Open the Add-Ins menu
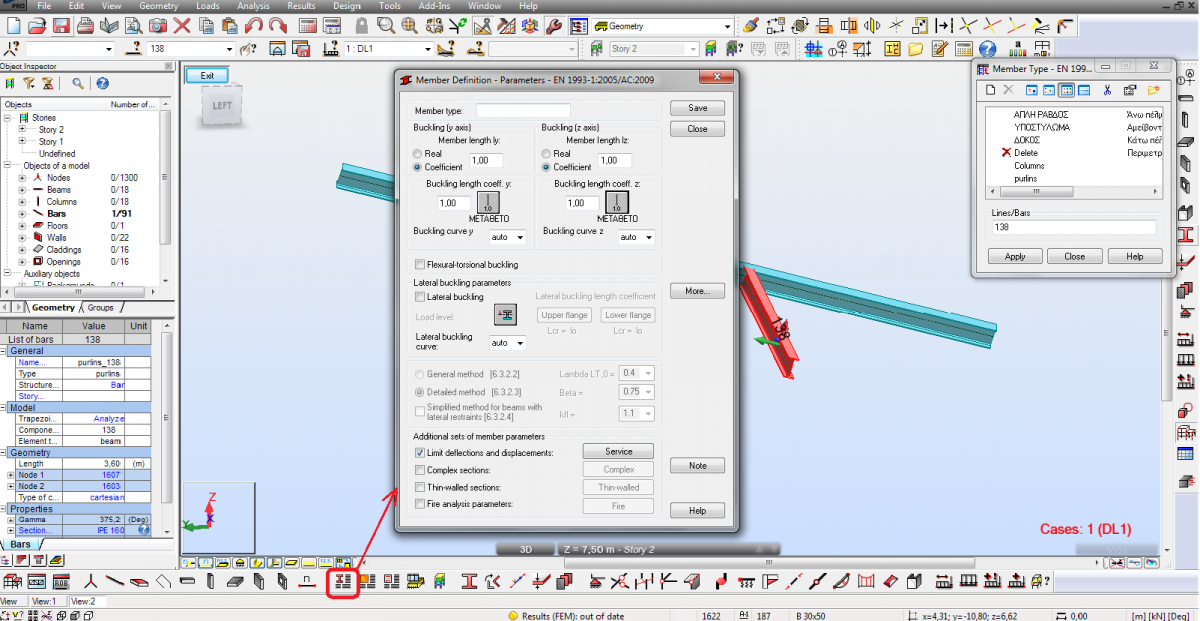The image size is (1200, 621). pyautogui.click(x=434, y=6)
